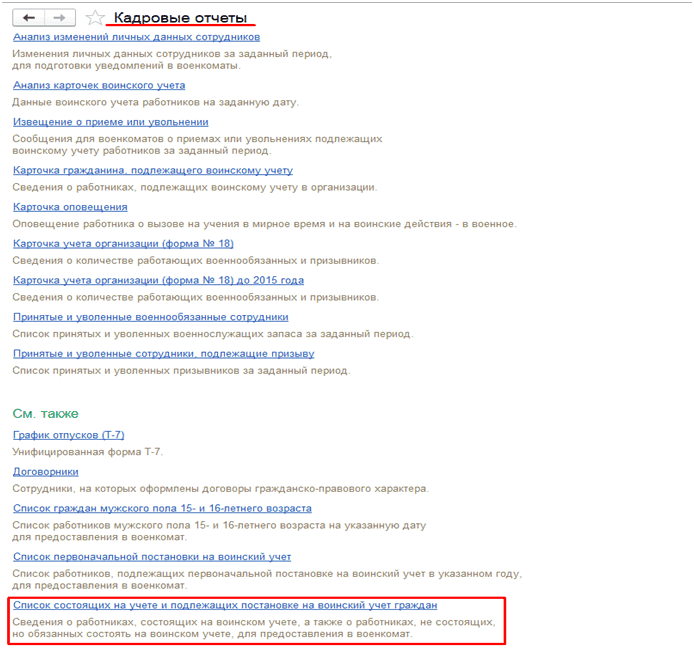Select the "Карточка оповещения" report
The width and height of the screenshot is (694, 661).
[70, 207]
